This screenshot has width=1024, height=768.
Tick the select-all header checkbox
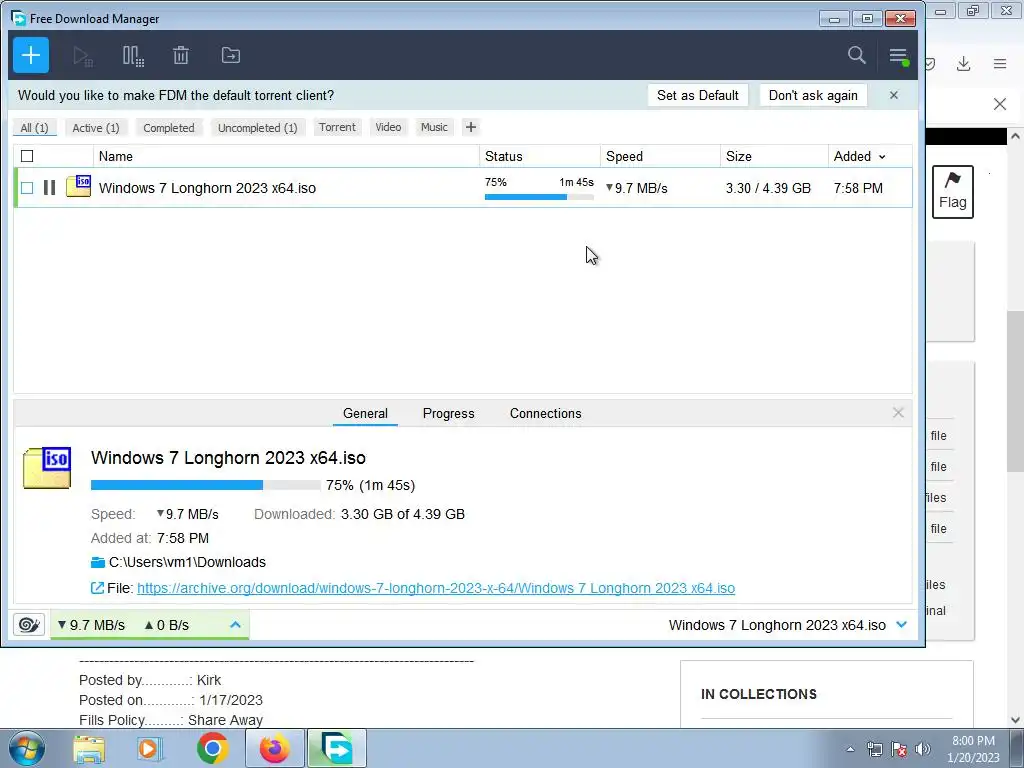tap(27, 156)
